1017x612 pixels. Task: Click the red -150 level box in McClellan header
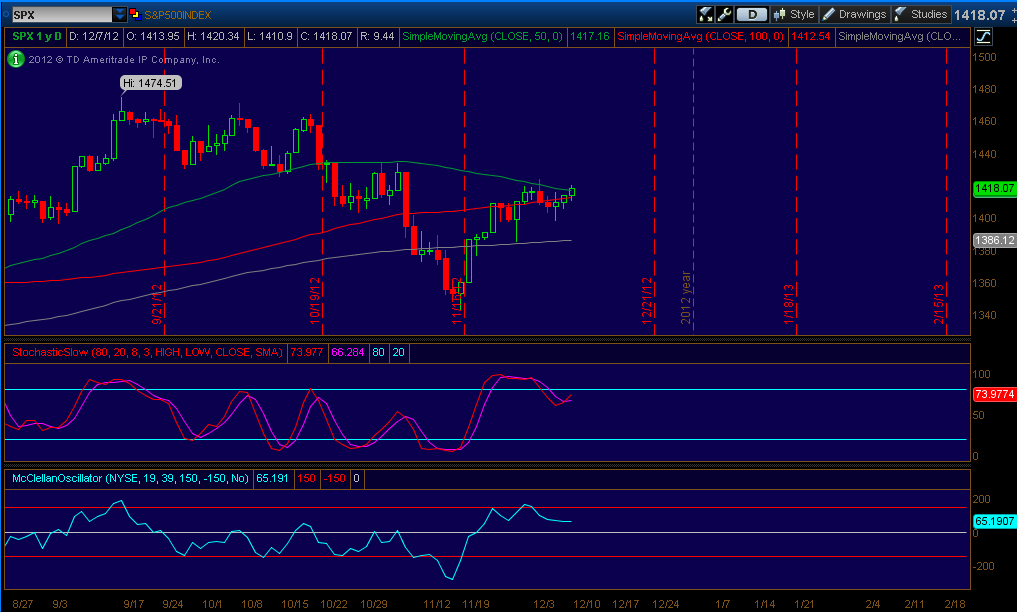click(335, 478)
